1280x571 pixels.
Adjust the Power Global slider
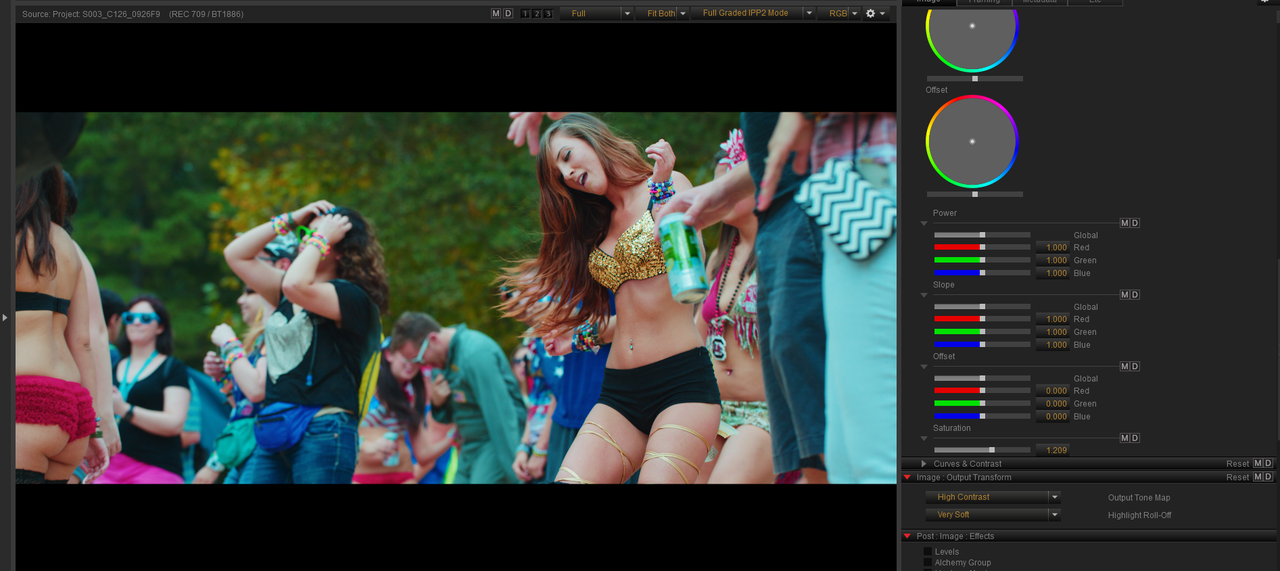982,235
